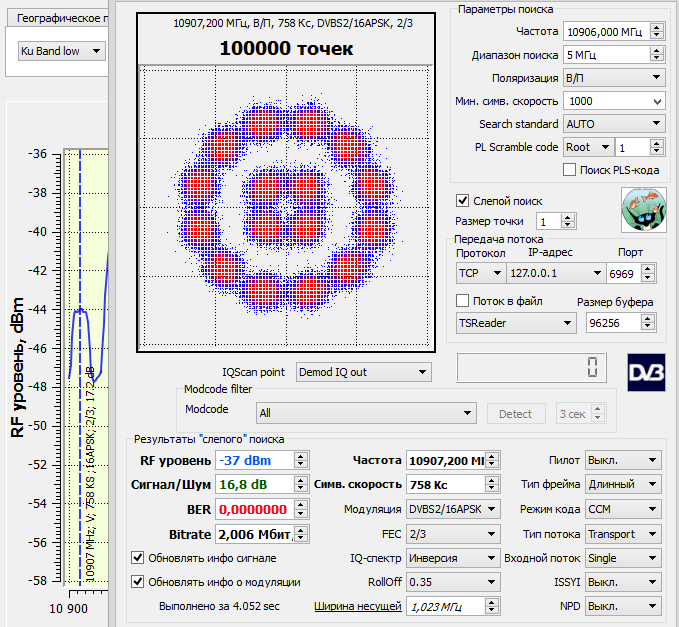Increase the search range 5 МГц stepper

656,50
